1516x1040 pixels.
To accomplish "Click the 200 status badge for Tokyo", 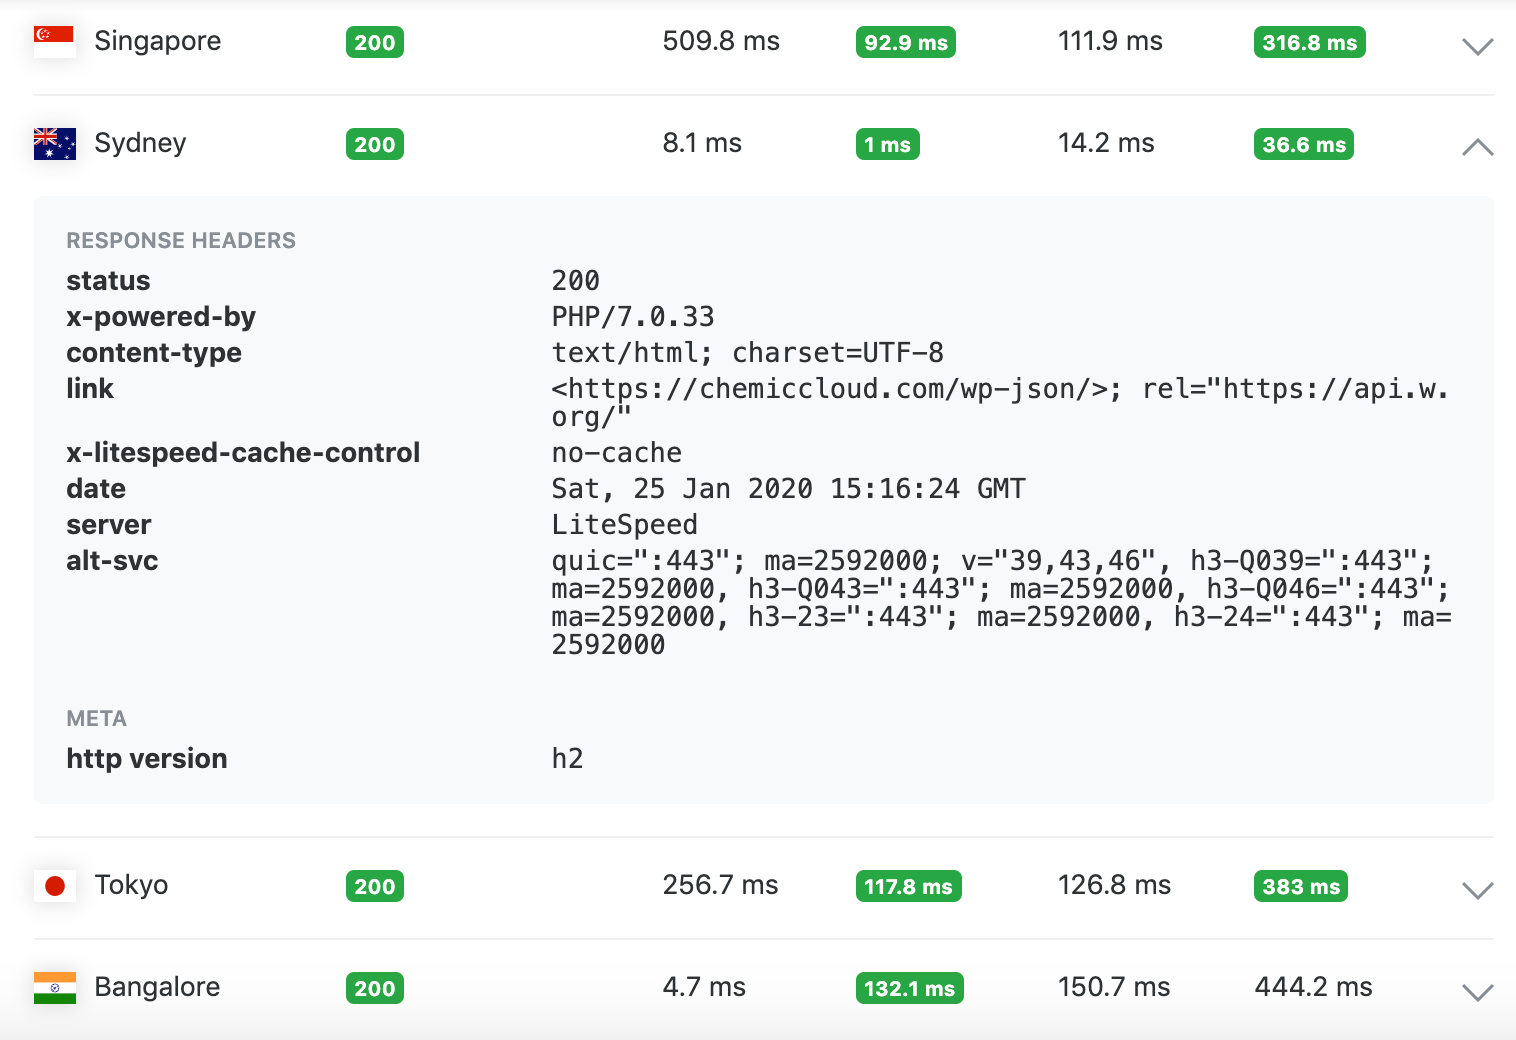I will coord(375,886).
